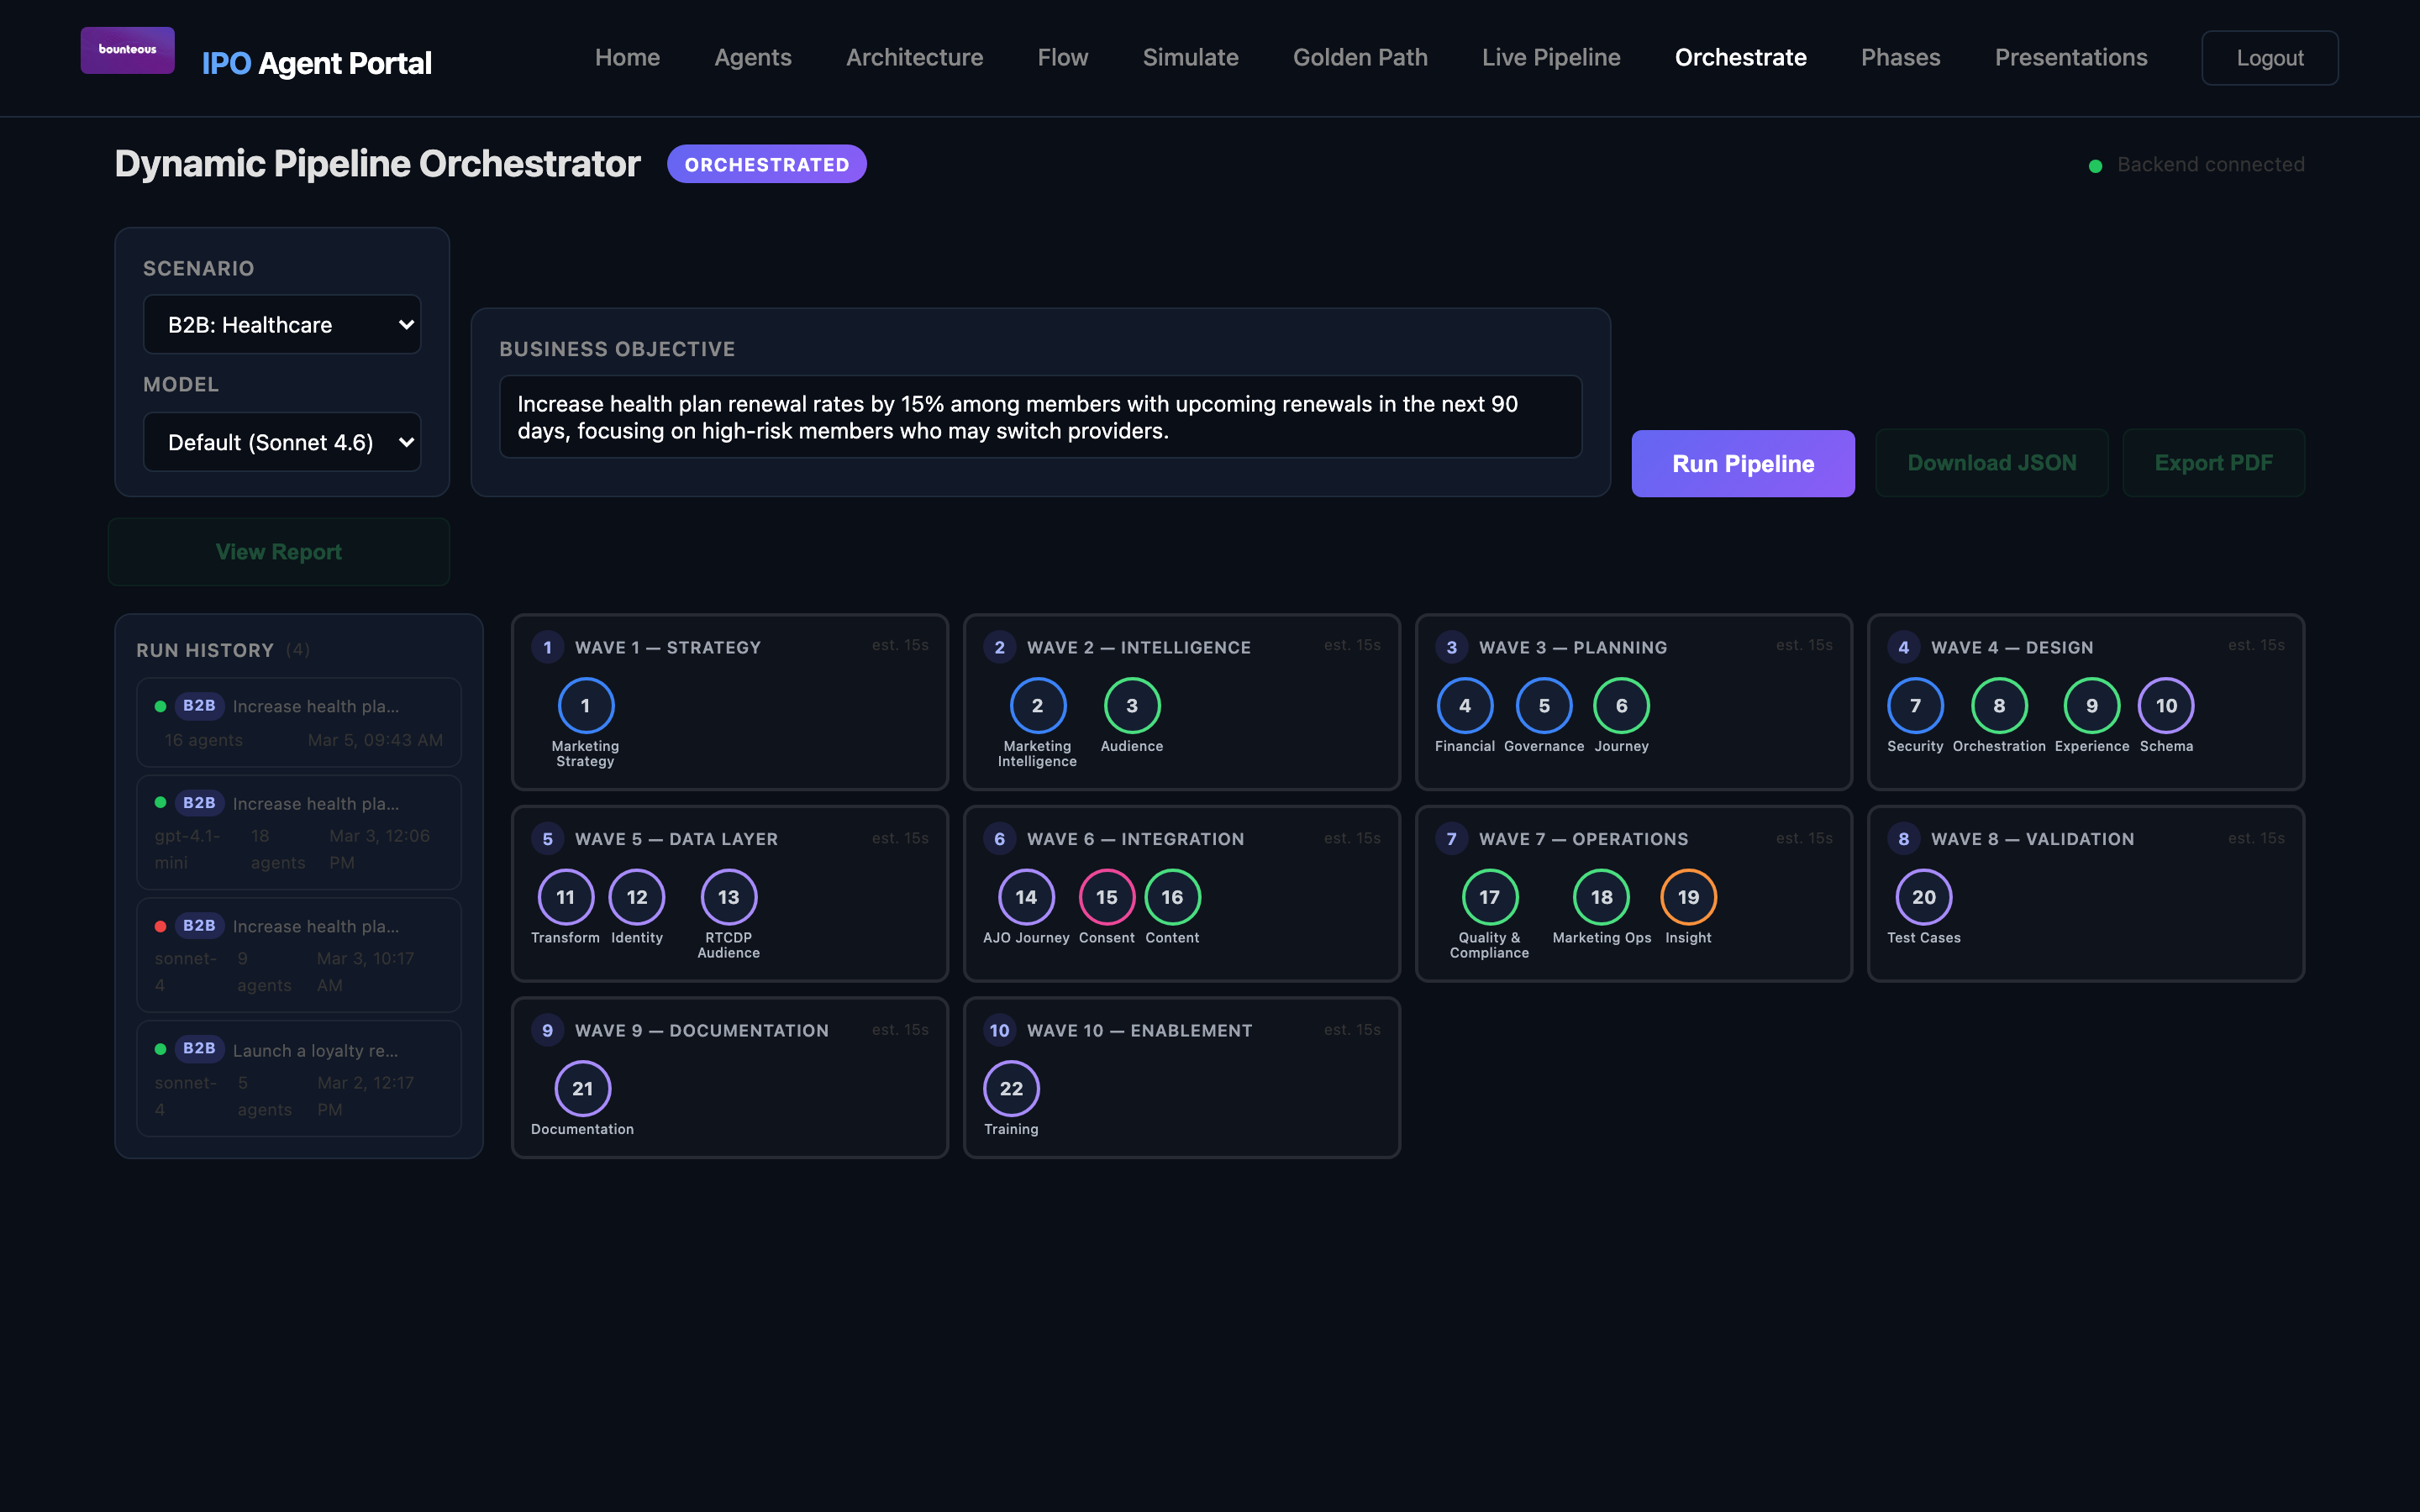Select the Consent node in Wave 6
Image resolution: width=2420 pixels, height=1512 pixels.
point(1106,898)
